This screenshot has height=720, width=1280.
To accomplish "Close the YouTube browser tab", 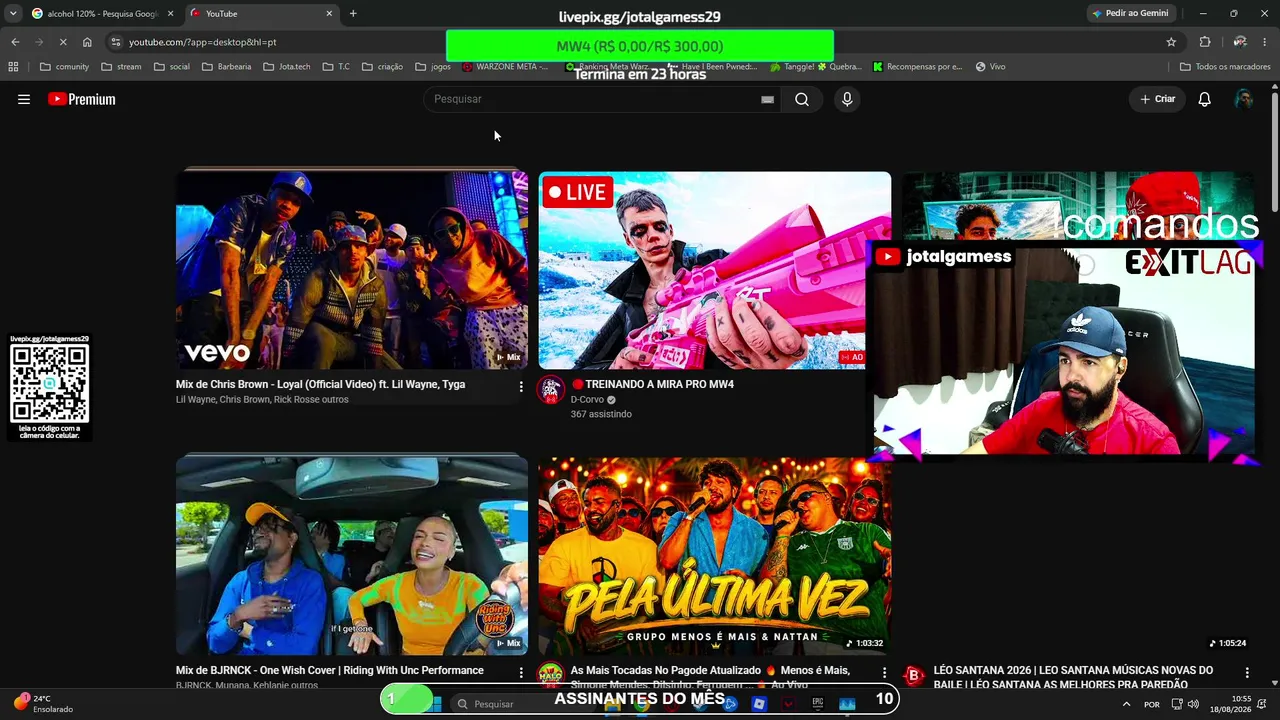I will coord(329,14).
